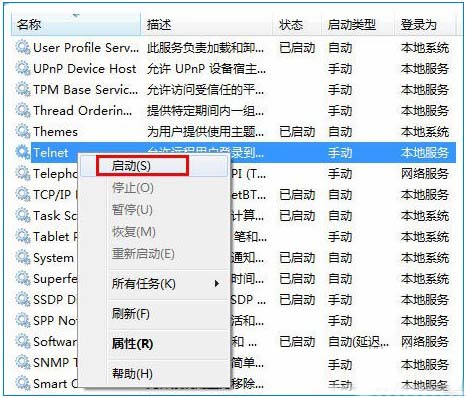Click the gear icon for System service row
This screenshot has height=398, width=466.
point(23,257)
